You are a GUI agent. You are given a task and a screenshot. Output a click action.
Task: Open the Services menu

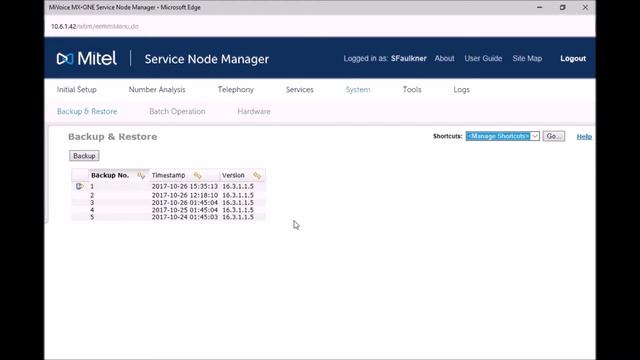(x=300, y=89)
